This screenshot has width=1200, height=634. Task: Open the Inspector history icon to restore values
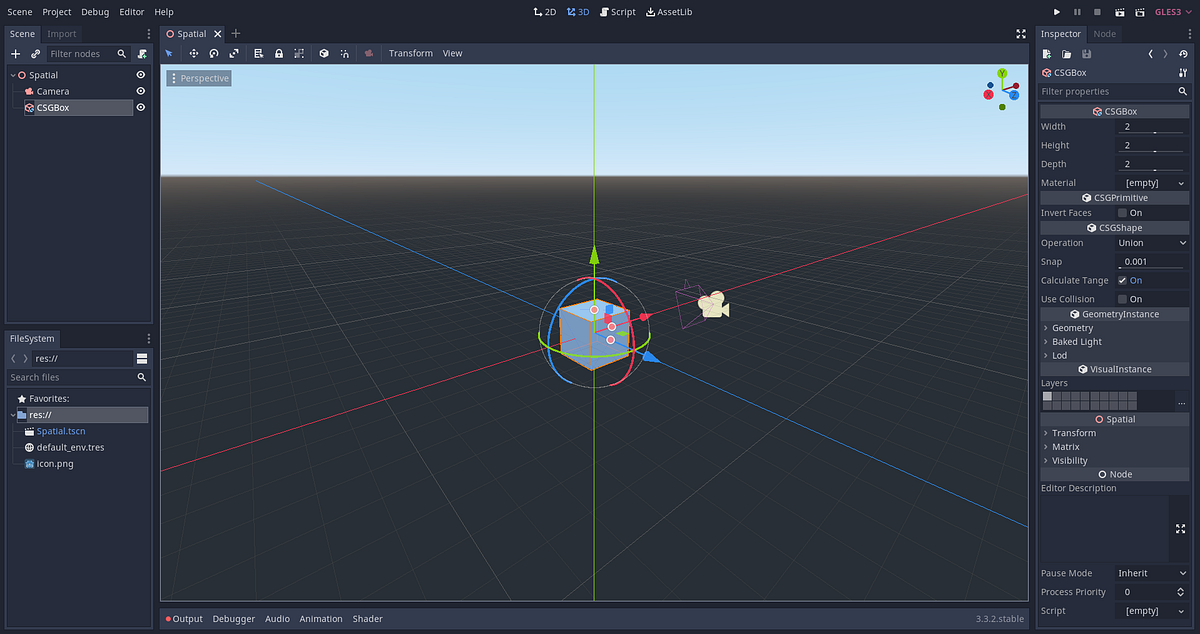(1183, 56)
